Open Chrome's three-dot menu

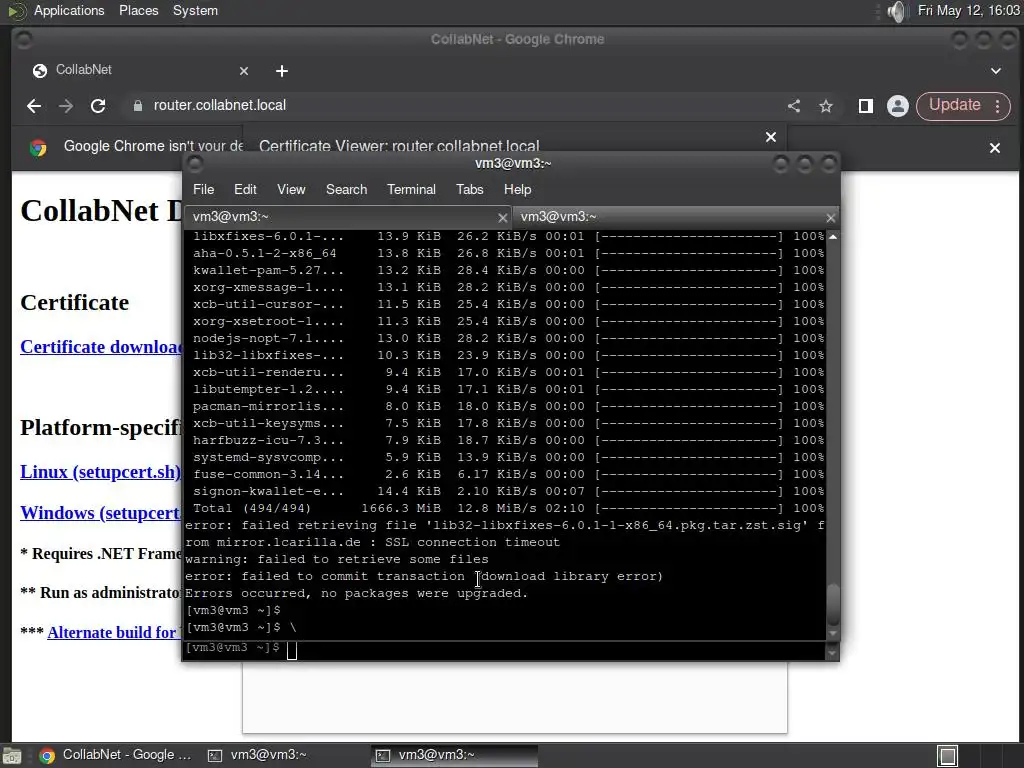997,106
